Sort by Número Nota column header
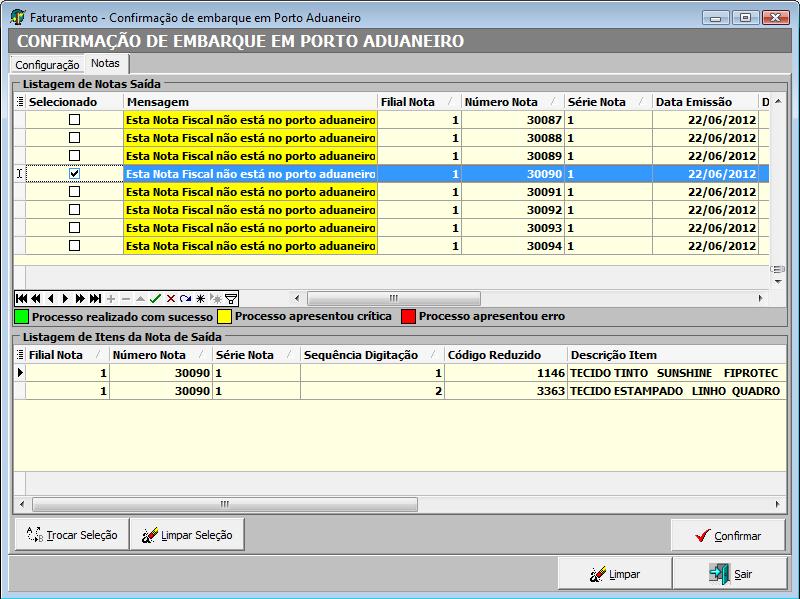The height and width of the screenshot is (599, 800). pyautogui.click(x=501, y=102)
